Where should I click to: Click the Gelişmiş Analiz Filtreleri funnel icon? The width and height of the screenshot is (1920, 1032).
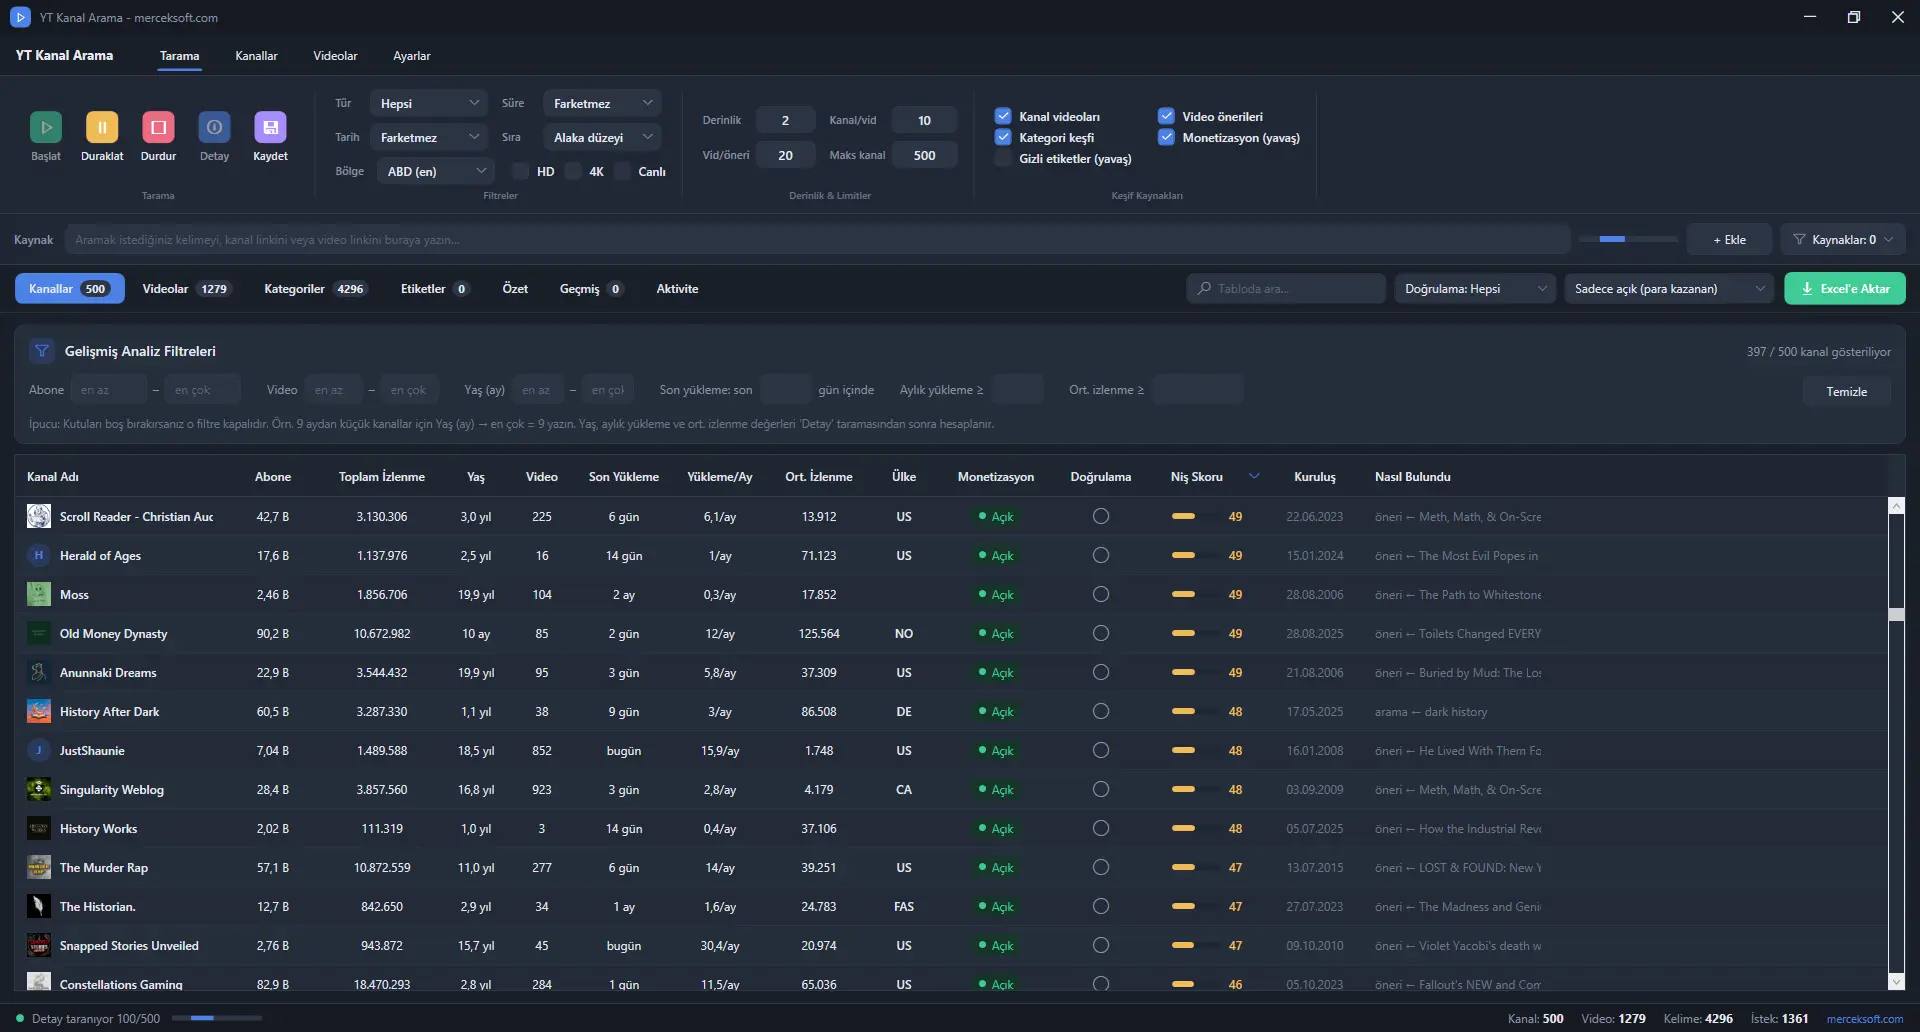tap(41, 351)
